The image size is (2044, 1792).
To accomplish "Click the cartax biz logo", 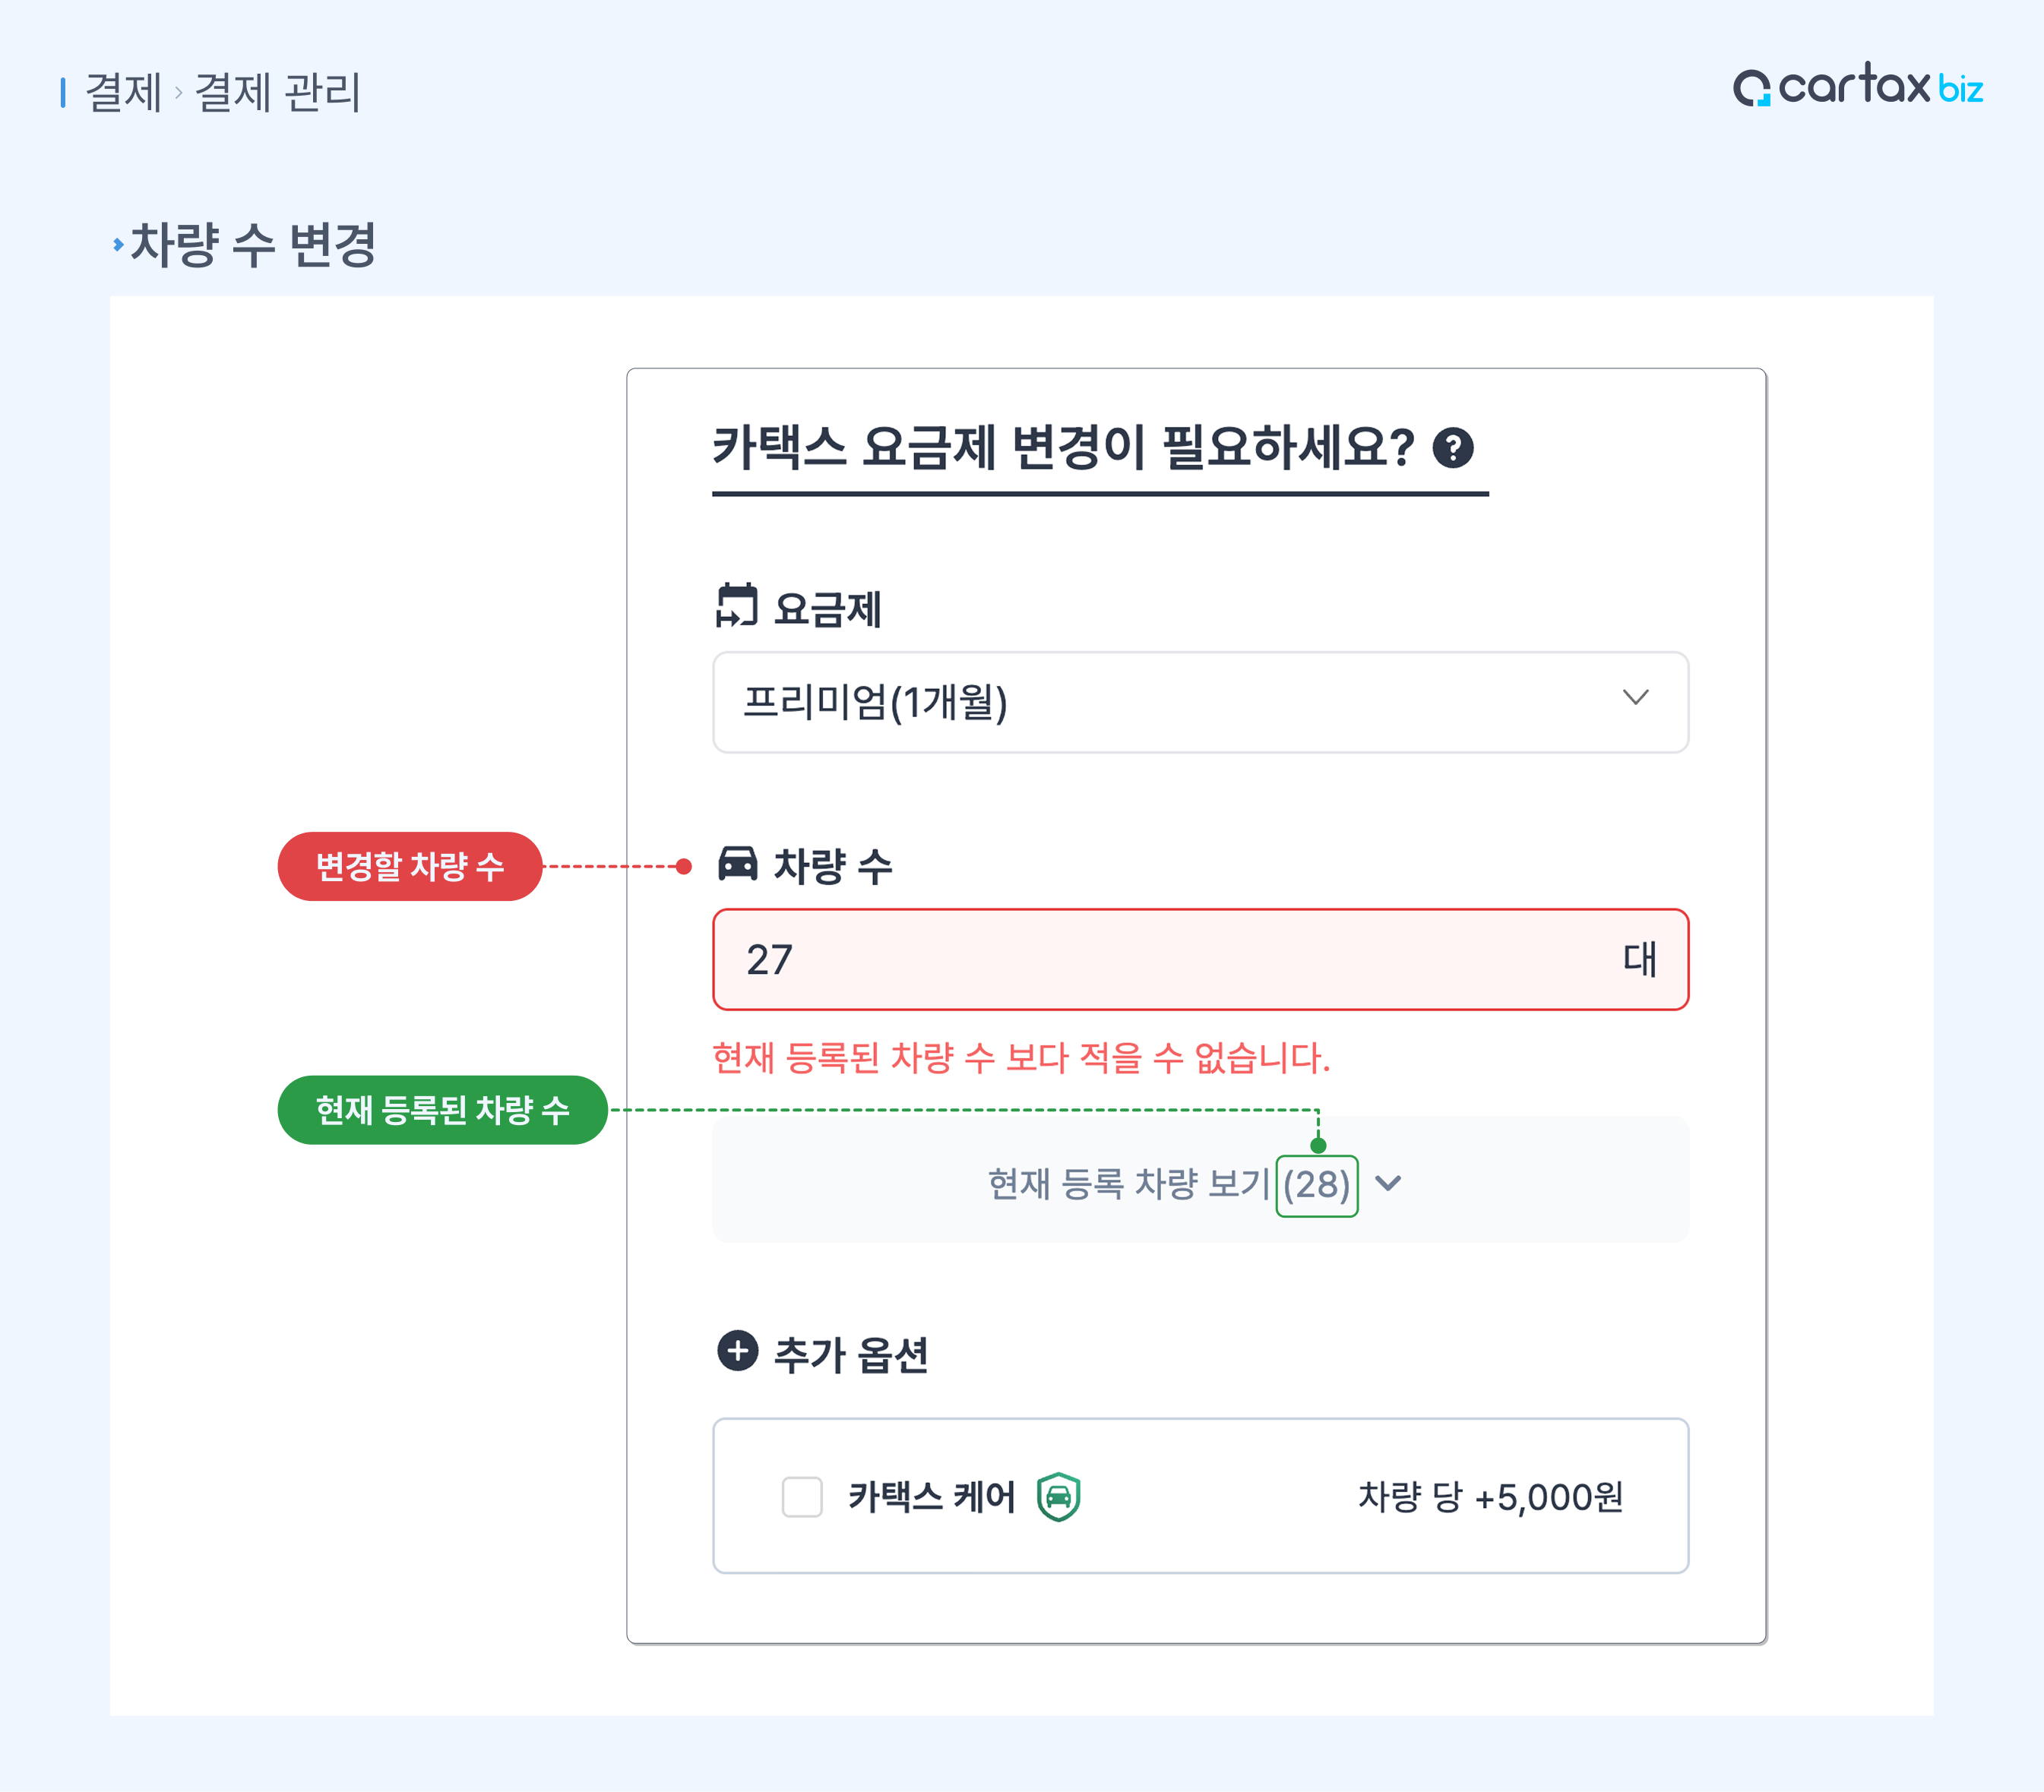I will click(x=1858, y=87).
